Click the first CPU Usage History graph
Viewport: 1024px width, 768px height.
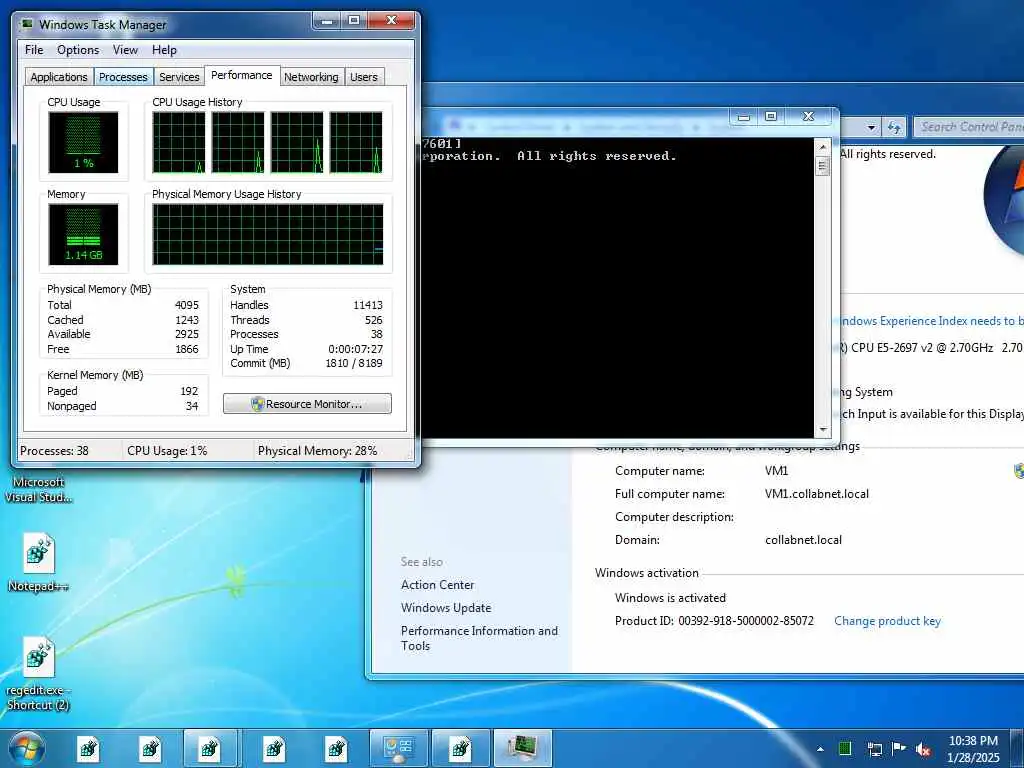pyautogui.click(x=179, y=142)
